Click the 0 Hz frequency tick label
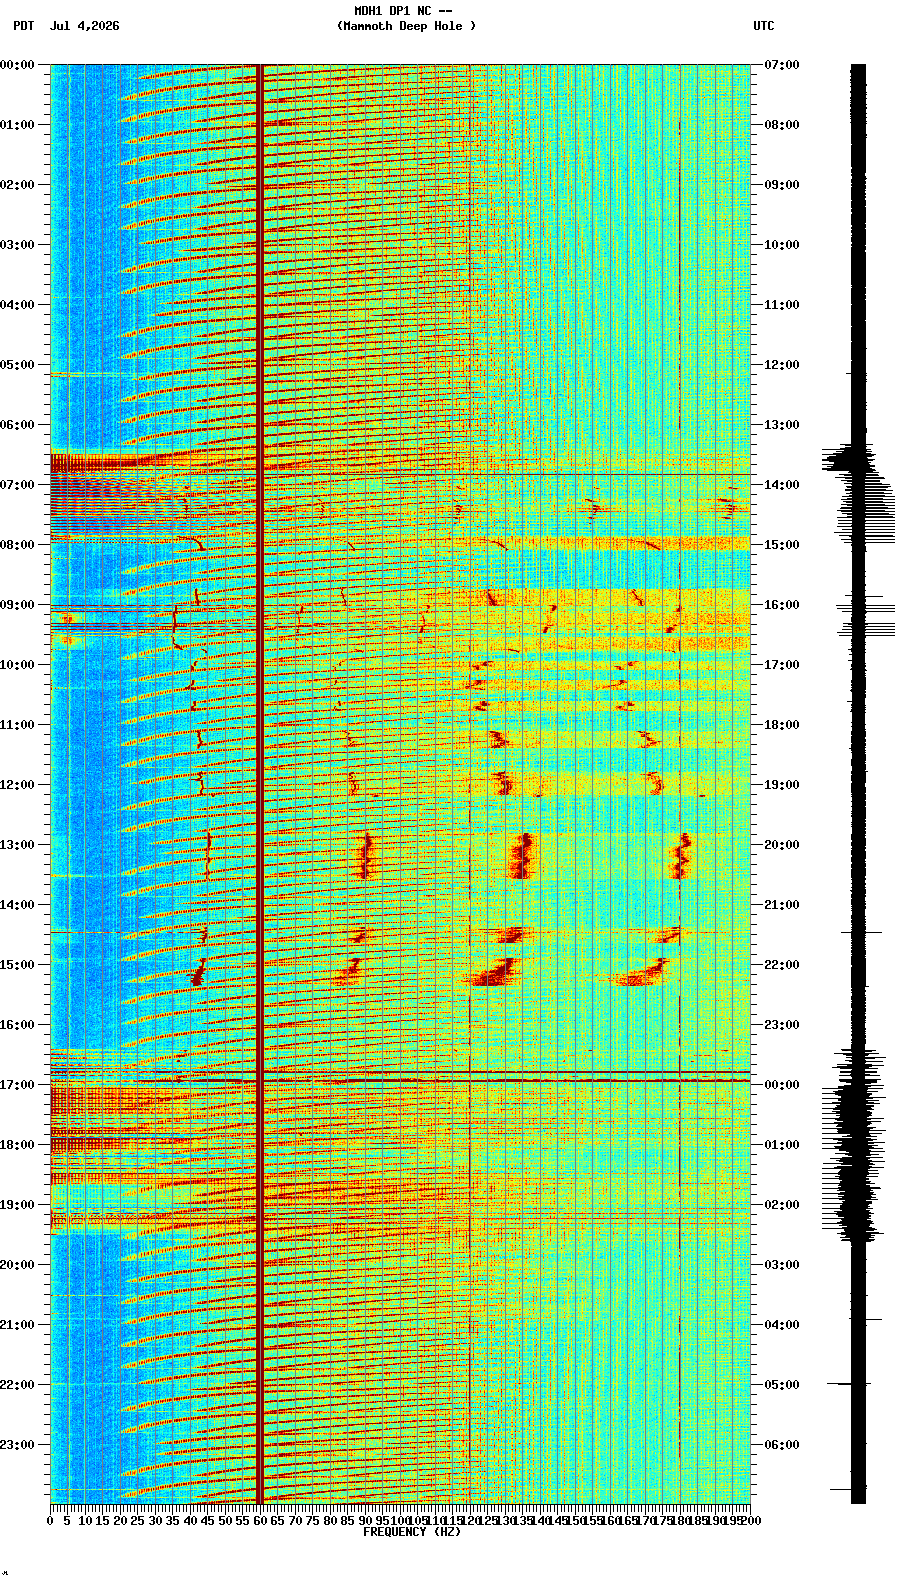Screen dimensions: 902x1584 tap(50, 1521)
